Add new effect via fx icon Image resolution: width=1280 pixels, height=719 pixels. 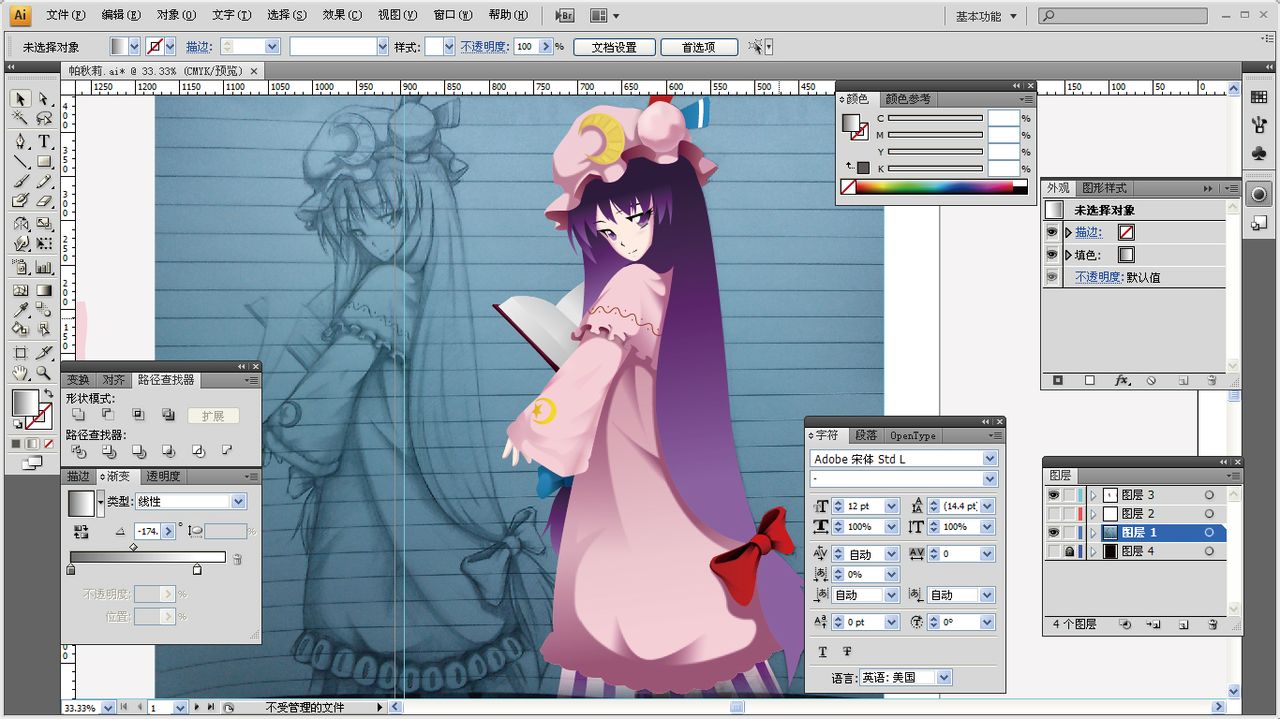pyautogui.click(x=1122, y=381)
